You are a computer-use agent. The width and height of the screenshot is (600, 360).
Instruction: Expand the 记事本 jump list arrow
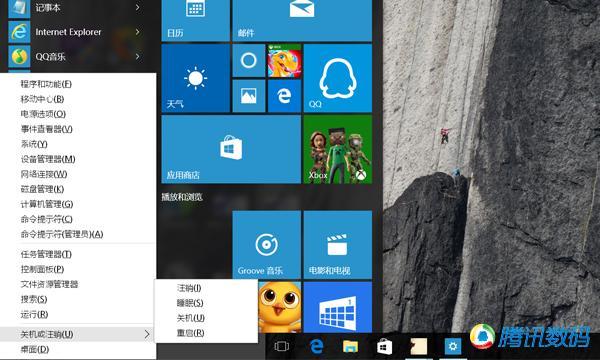(x=137, y=7)
